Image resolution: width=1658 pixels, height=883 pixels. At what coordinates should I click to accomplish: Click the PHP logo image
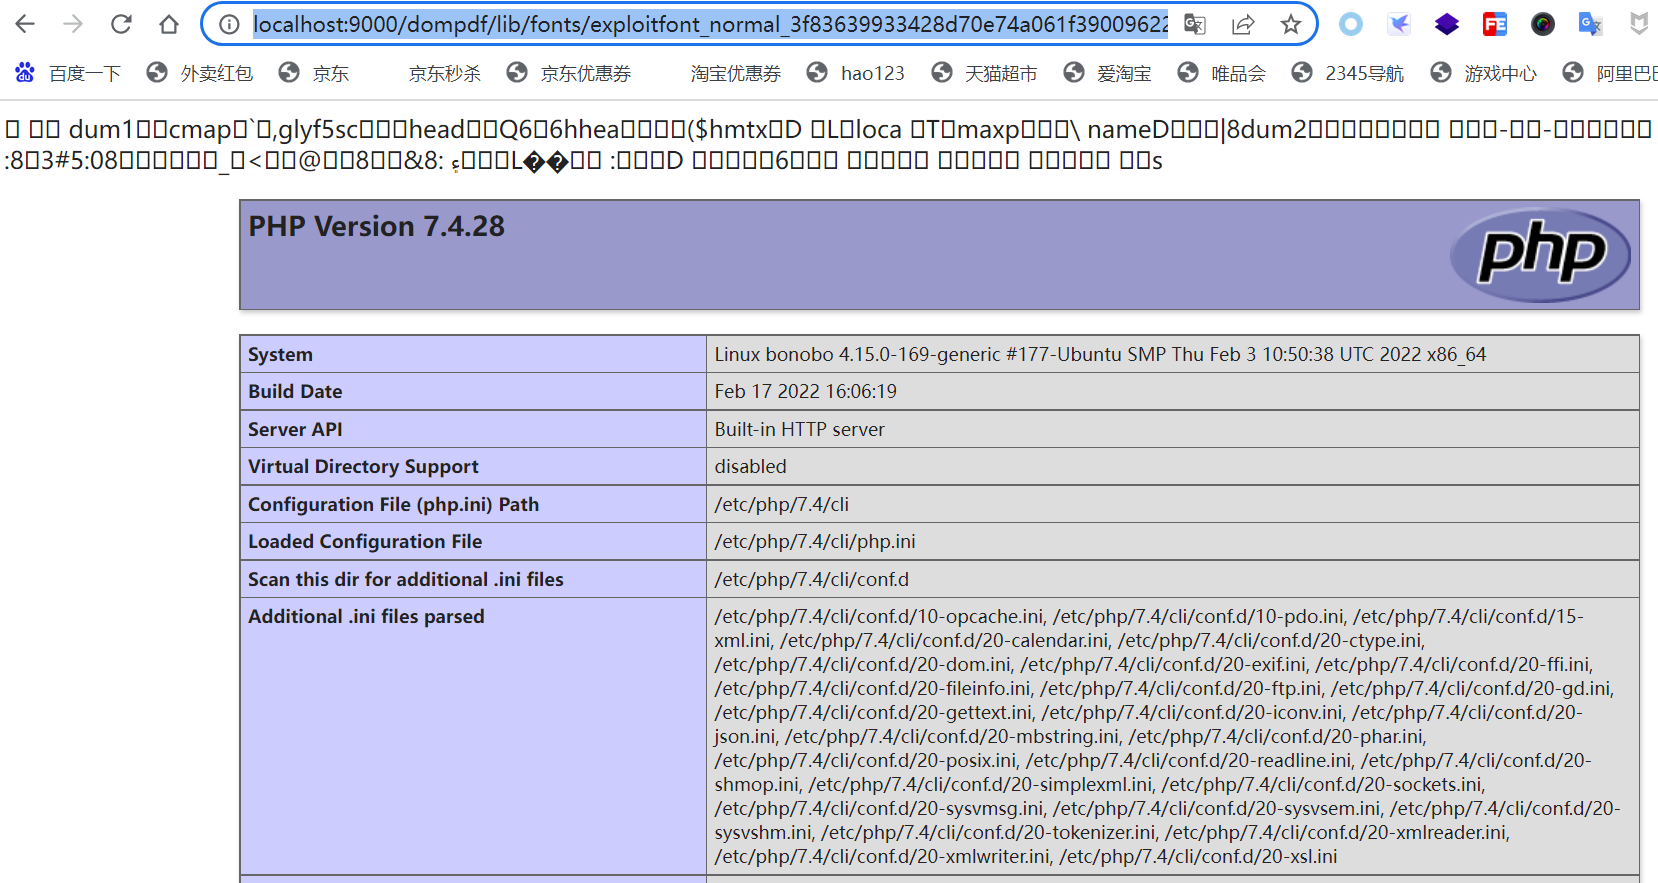click(x=1540, y=255)
